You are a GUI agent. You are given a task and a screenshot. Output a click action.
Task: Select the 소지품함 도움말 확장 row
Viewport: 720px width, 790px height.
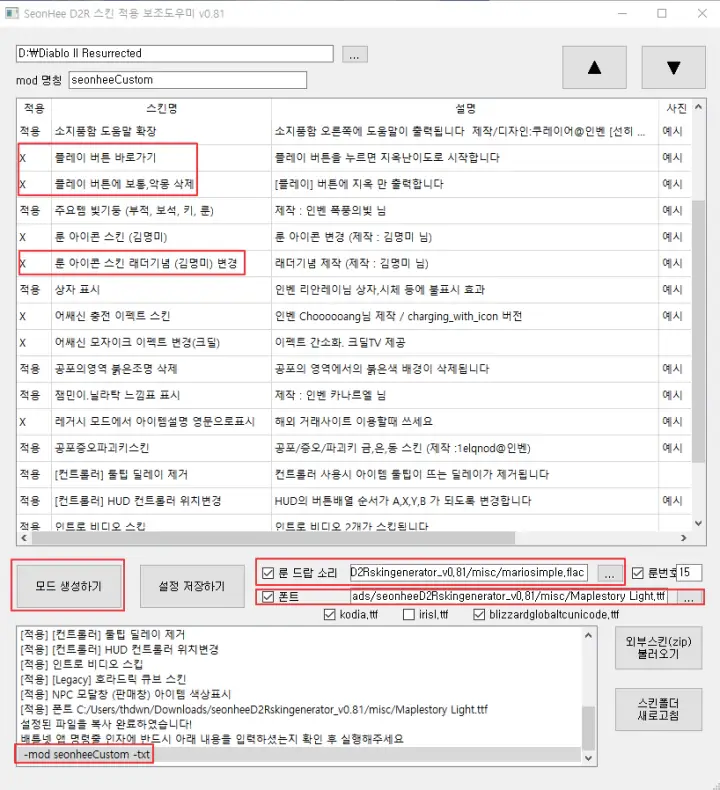(354, 131)
